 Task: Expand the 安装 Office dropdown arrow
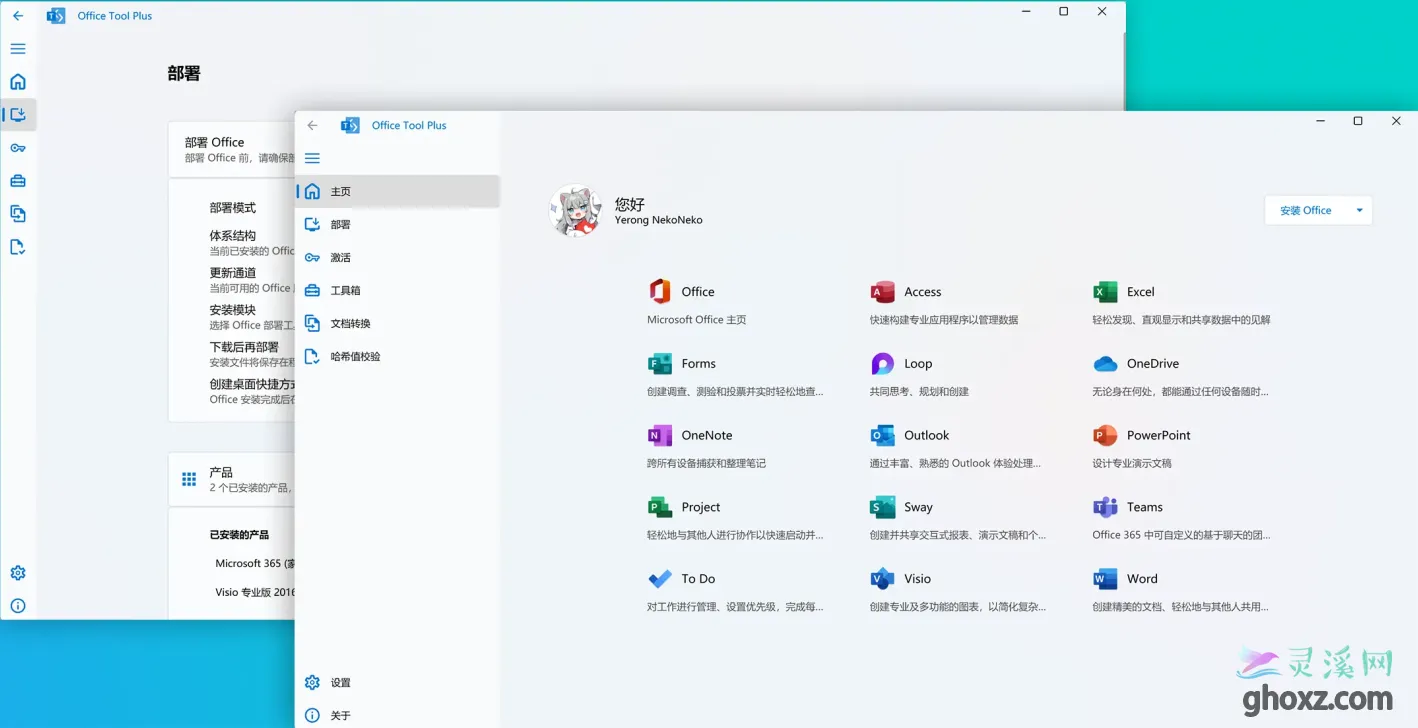(x=1359, y=210)
